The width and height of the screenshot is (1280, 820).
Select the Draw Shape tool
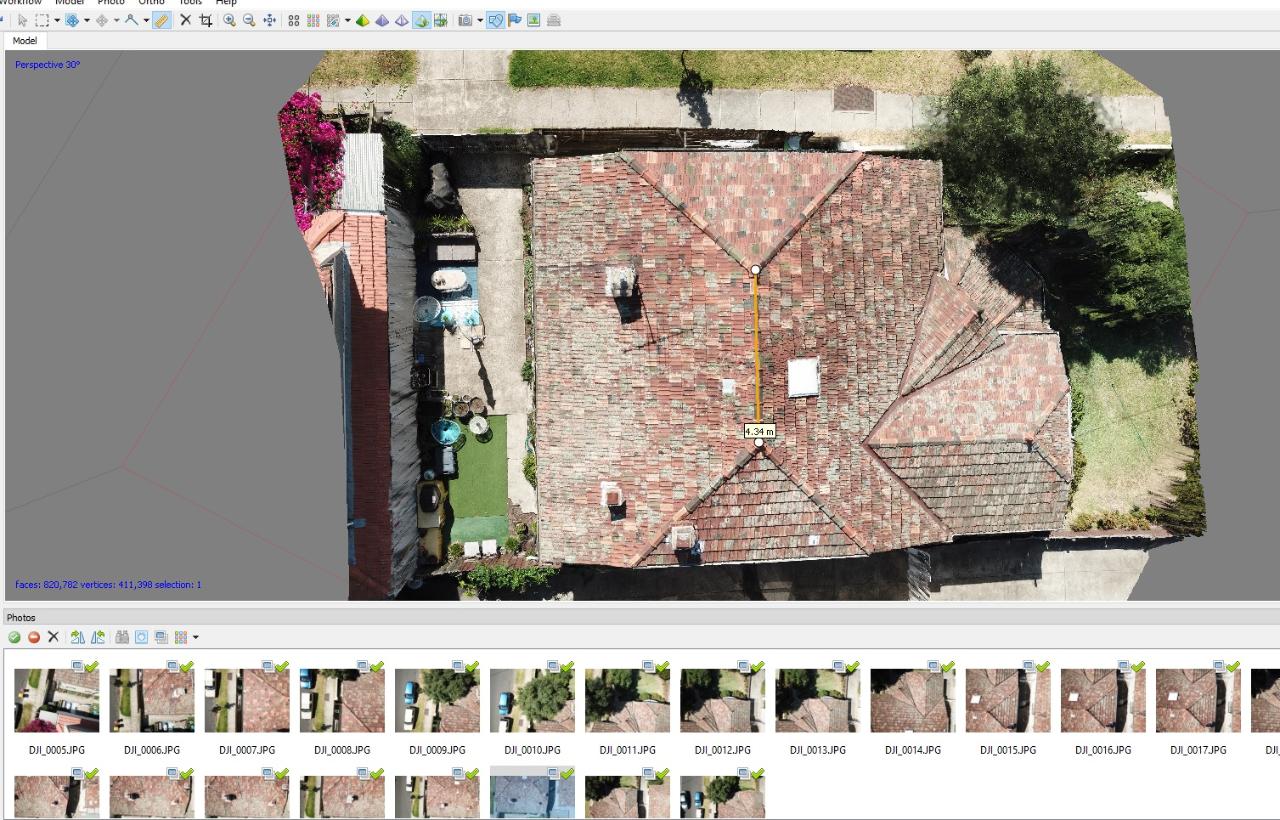[132, 20]
